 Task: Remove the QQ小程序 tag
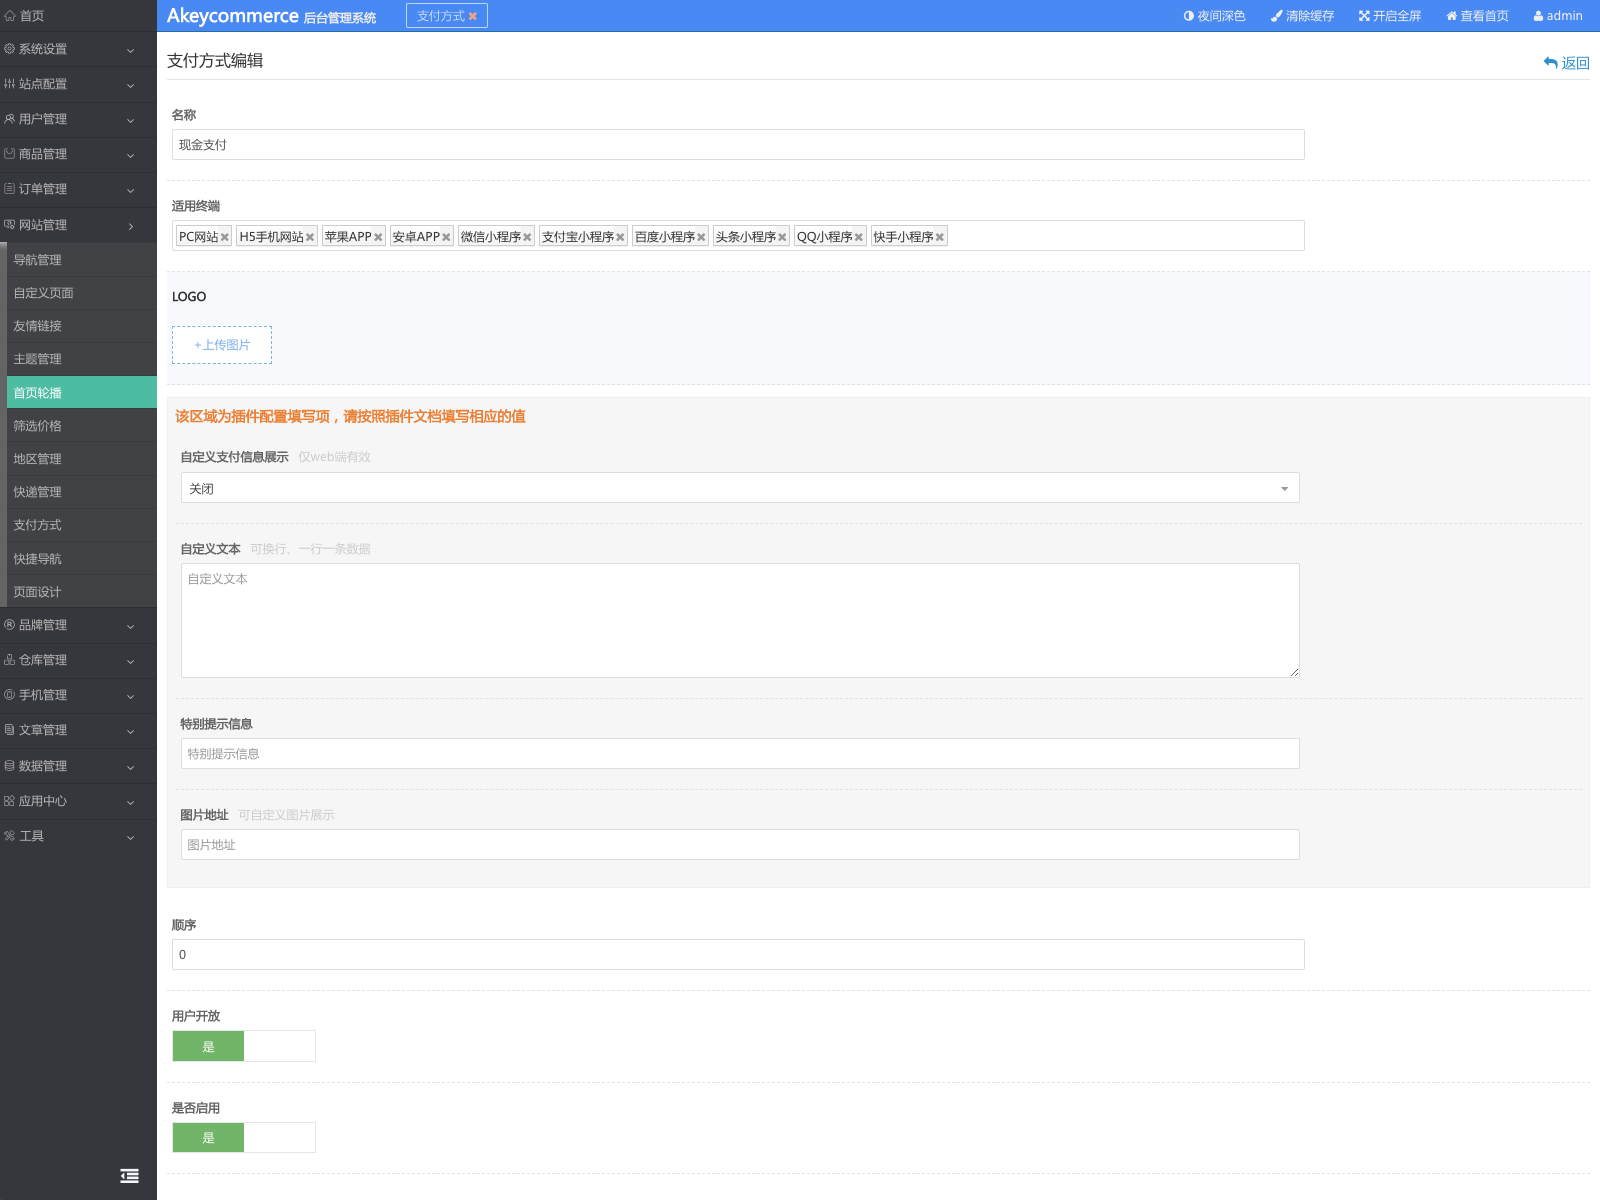[x=859, y=237]
